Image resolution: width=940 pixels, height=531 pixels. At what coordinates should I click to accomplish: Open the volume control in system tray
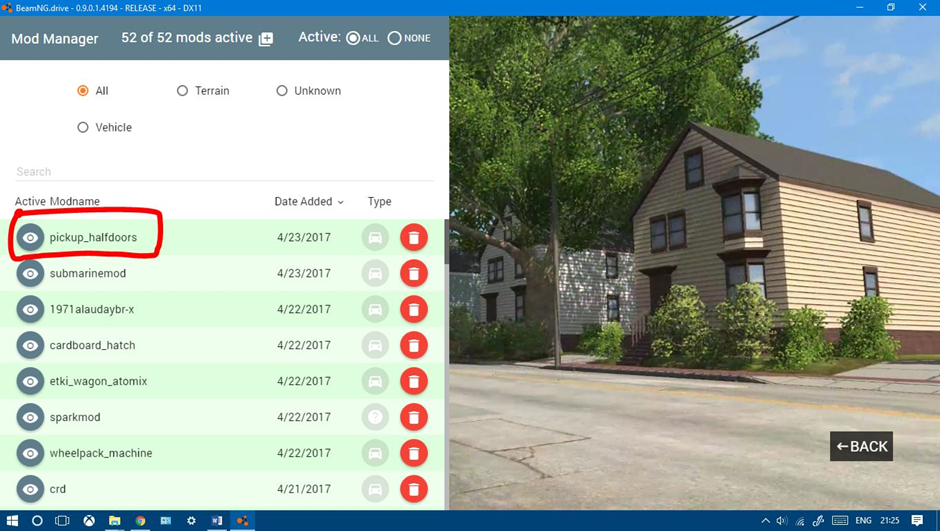pos(782,521)
